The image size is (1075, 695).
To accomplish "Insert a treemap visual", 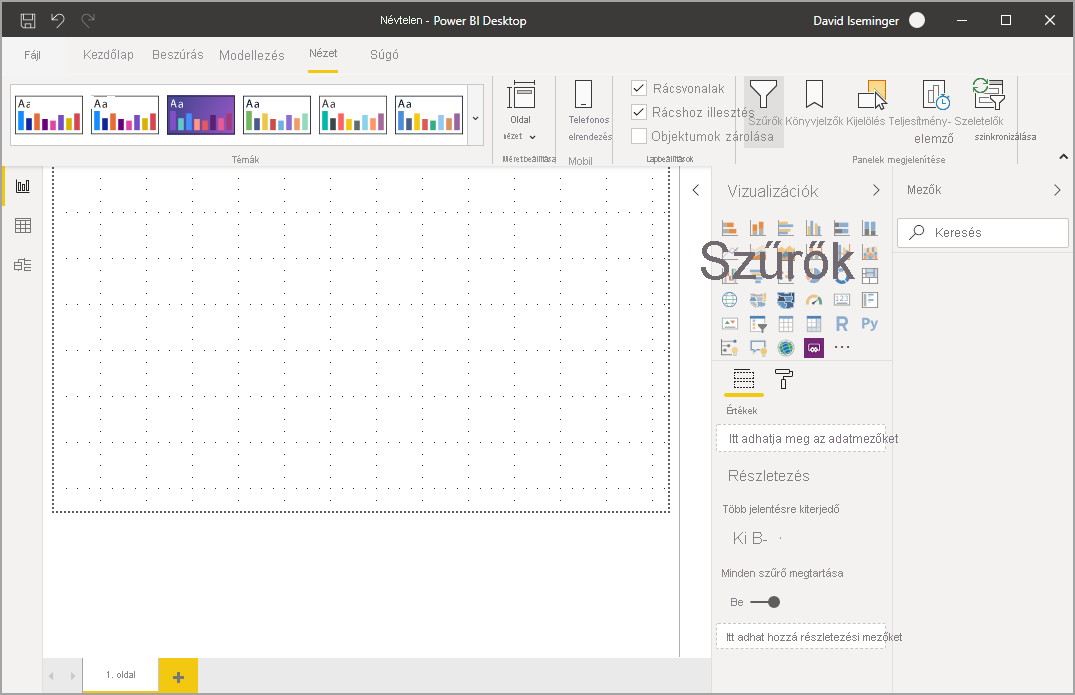I will tap(870, 276).
